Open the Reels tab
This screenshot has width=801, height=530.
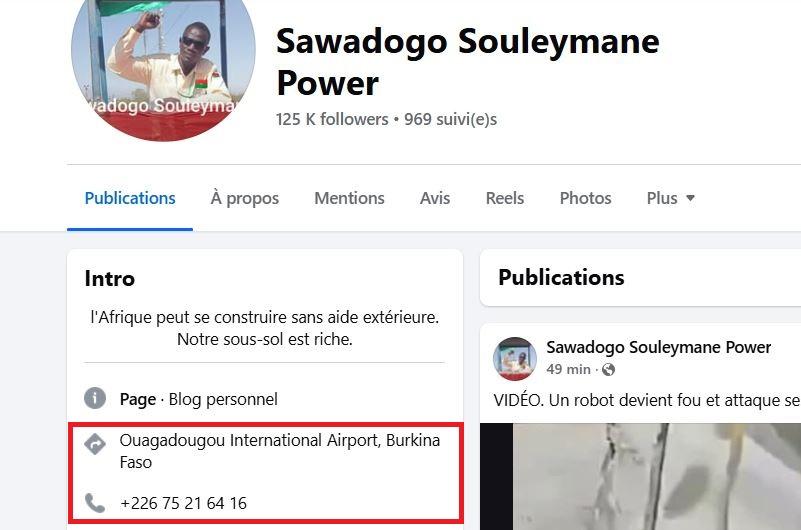click(x=505, y=198)
